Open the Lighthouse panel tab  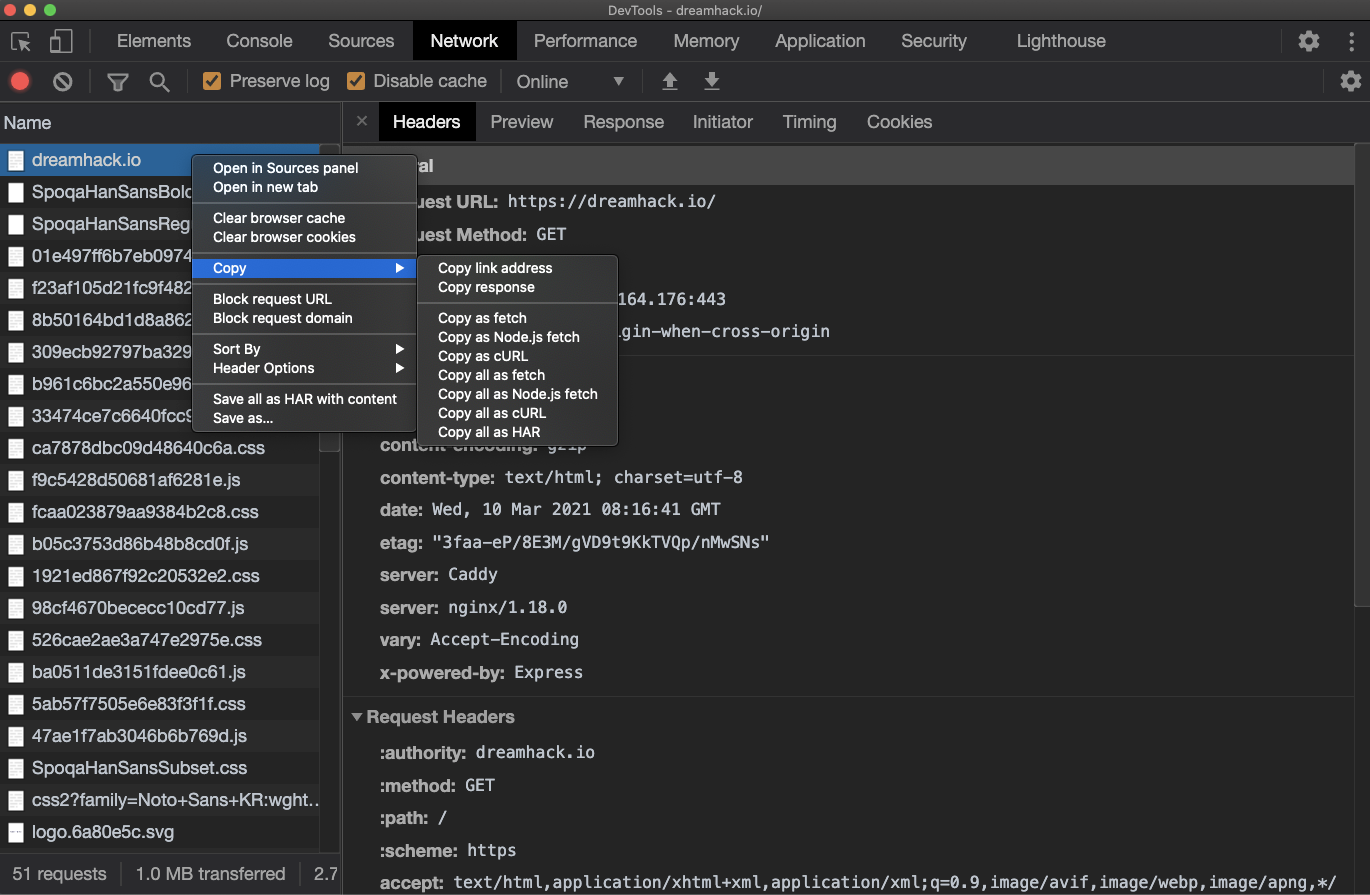click(x=1061, y=41)
